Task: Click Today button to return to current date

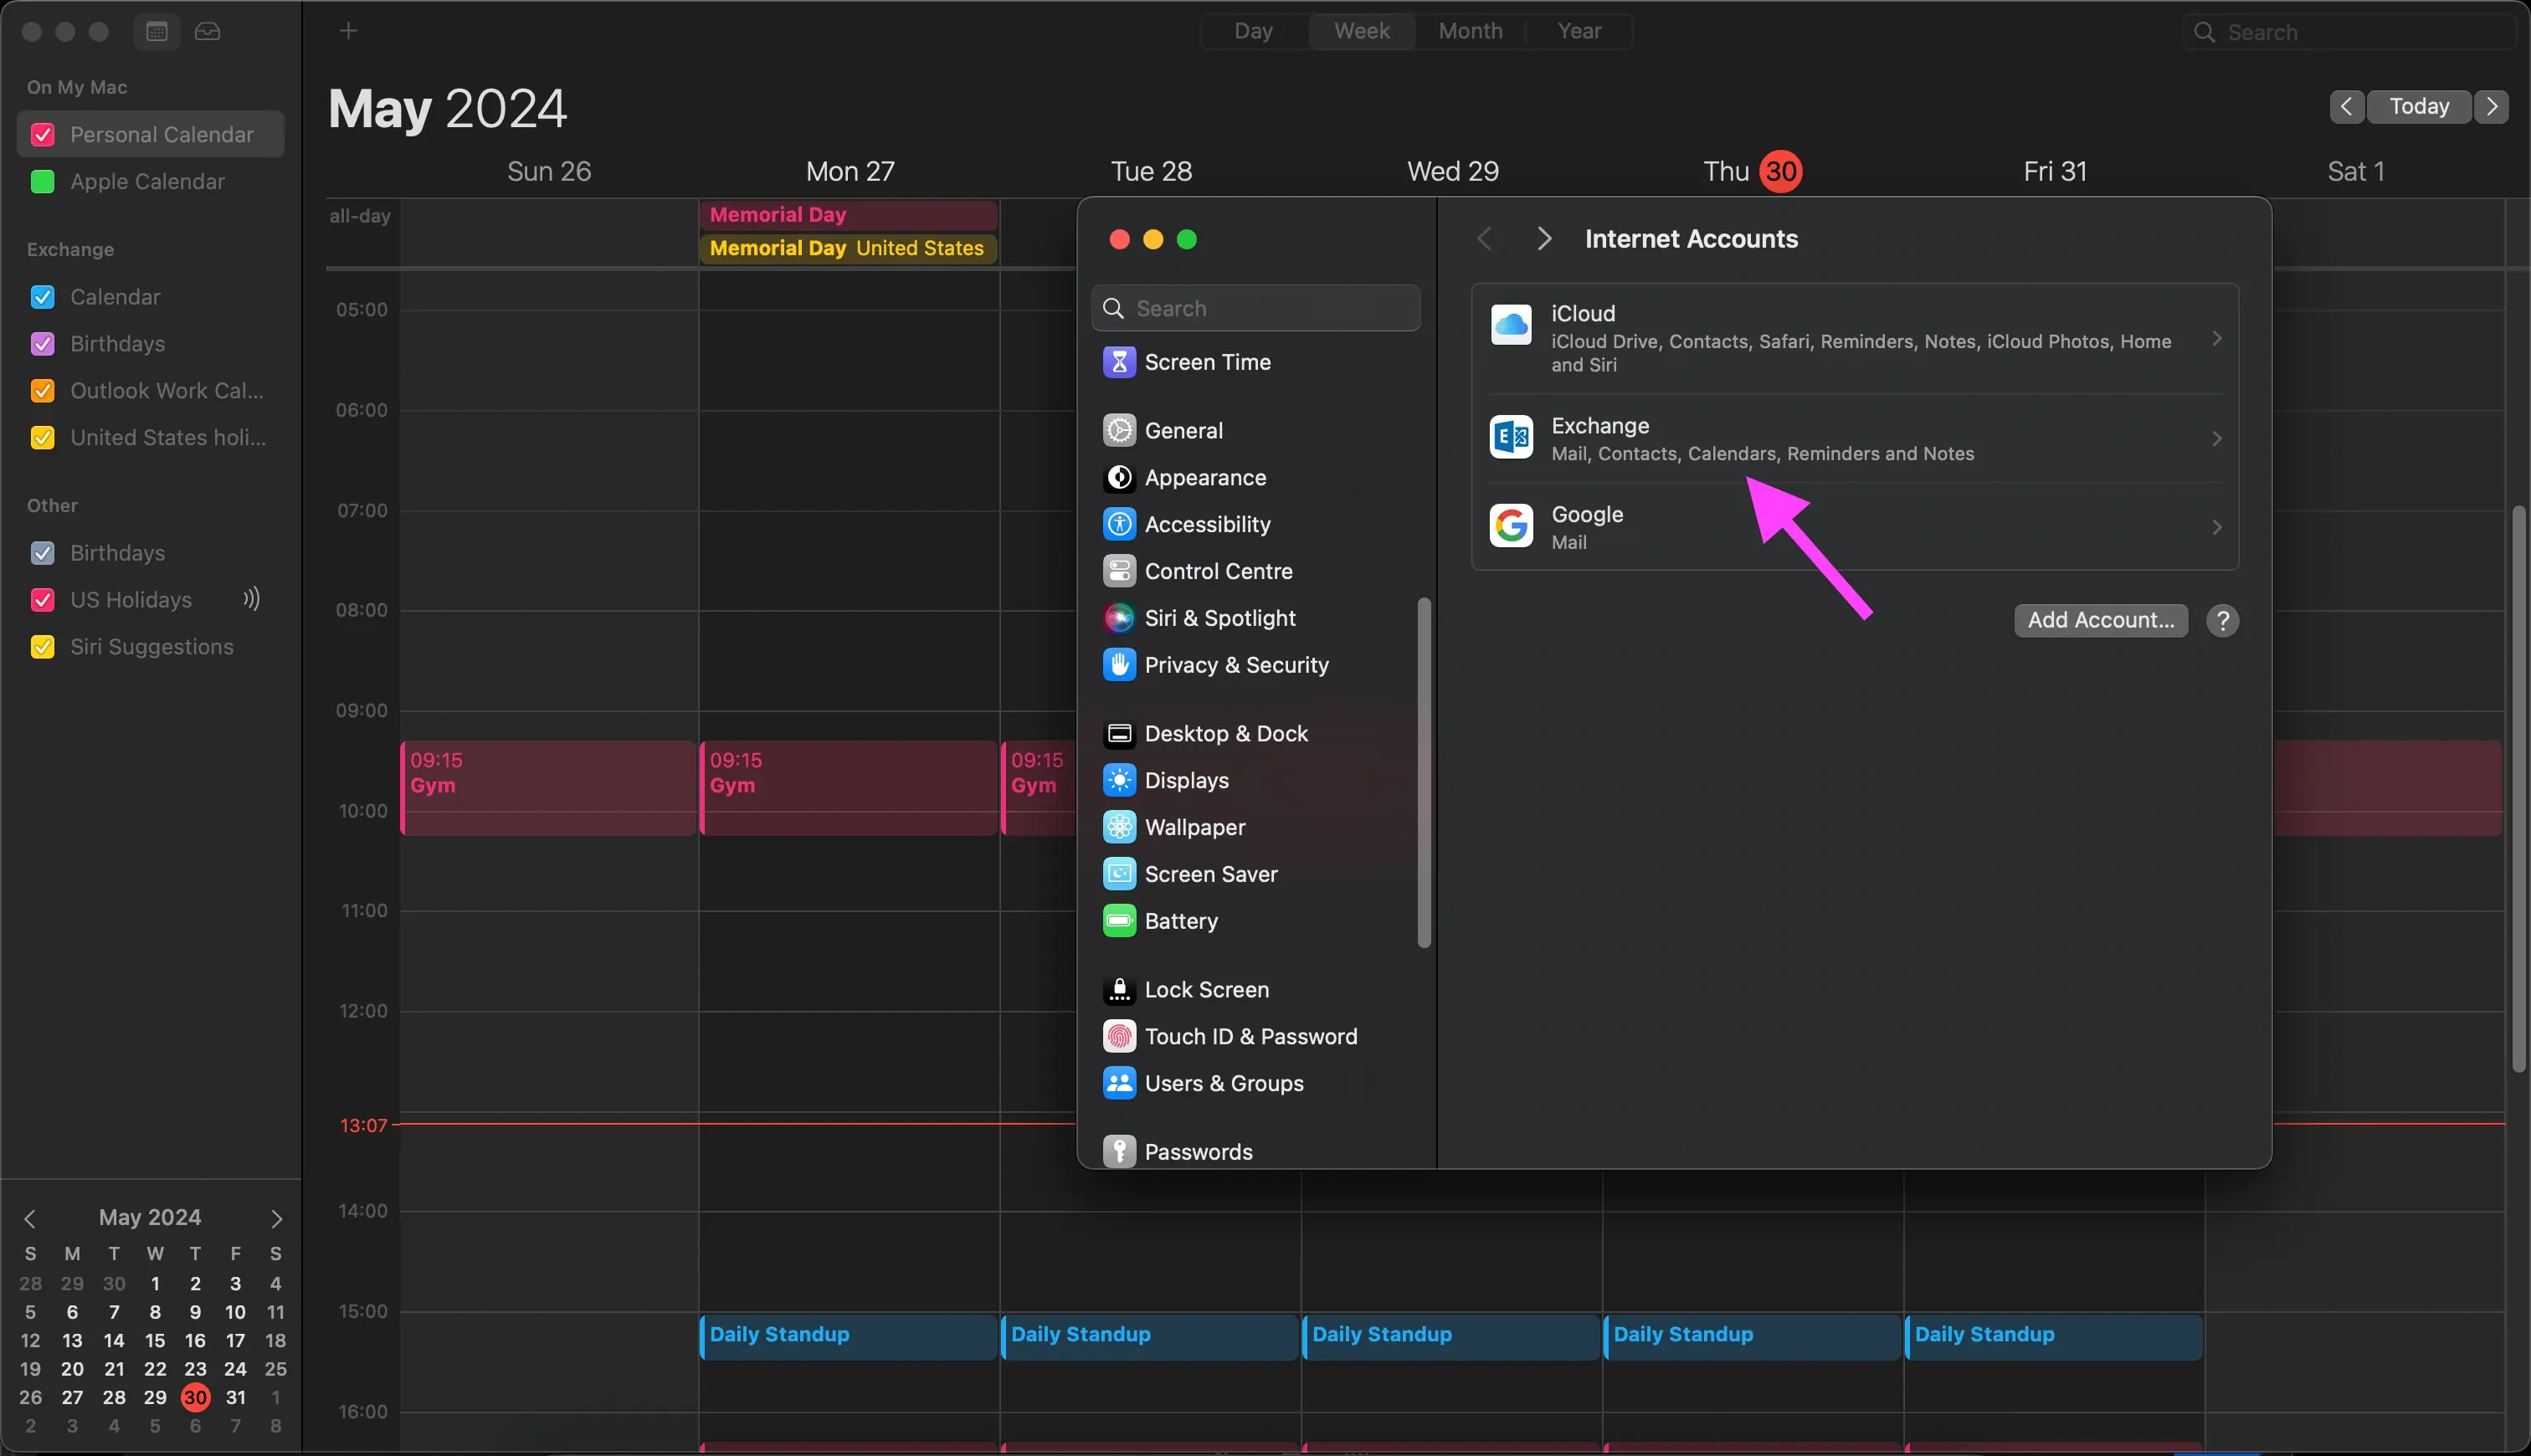Action: pos(2418,106)
